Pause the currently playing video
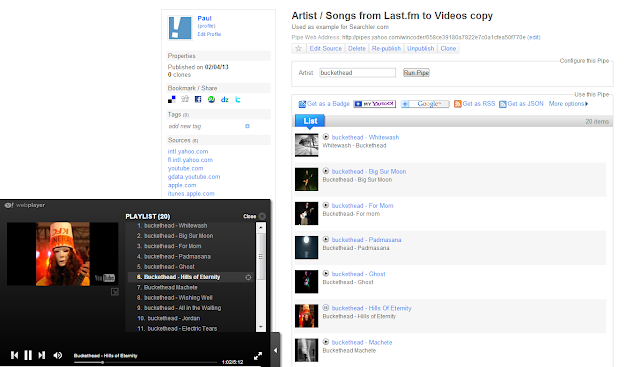 28,355
